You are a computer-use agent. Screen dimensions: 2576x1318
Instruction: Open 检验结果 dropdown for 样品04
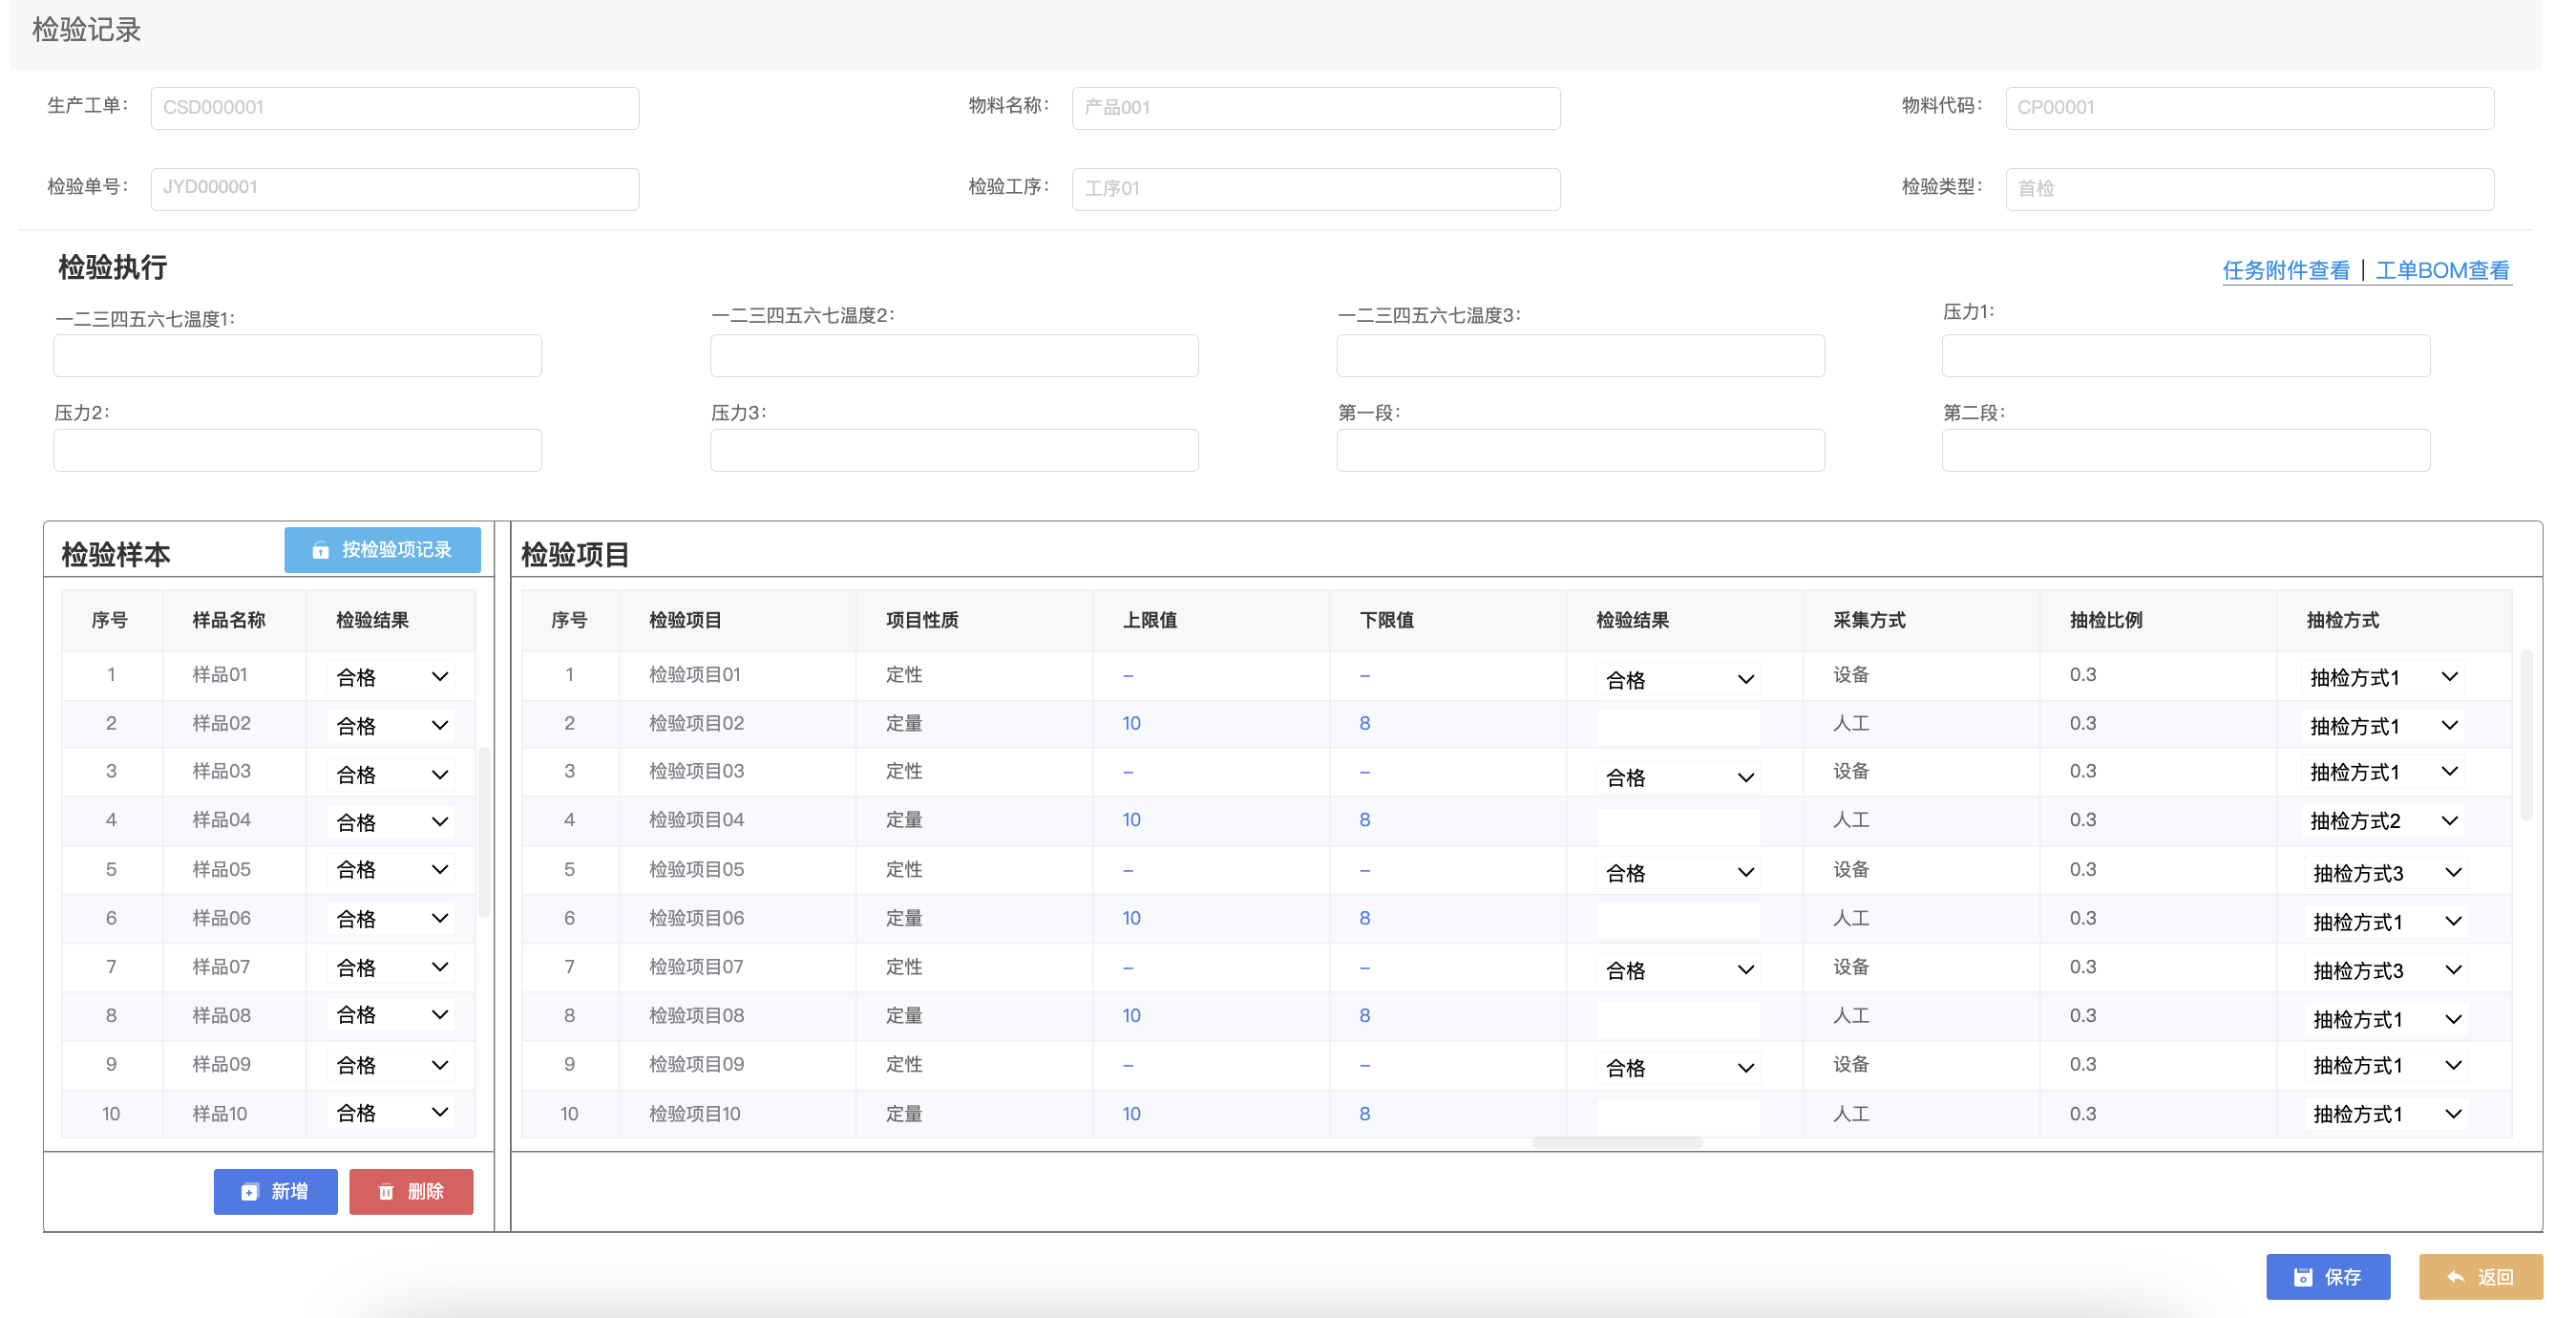tap(391, 822)
